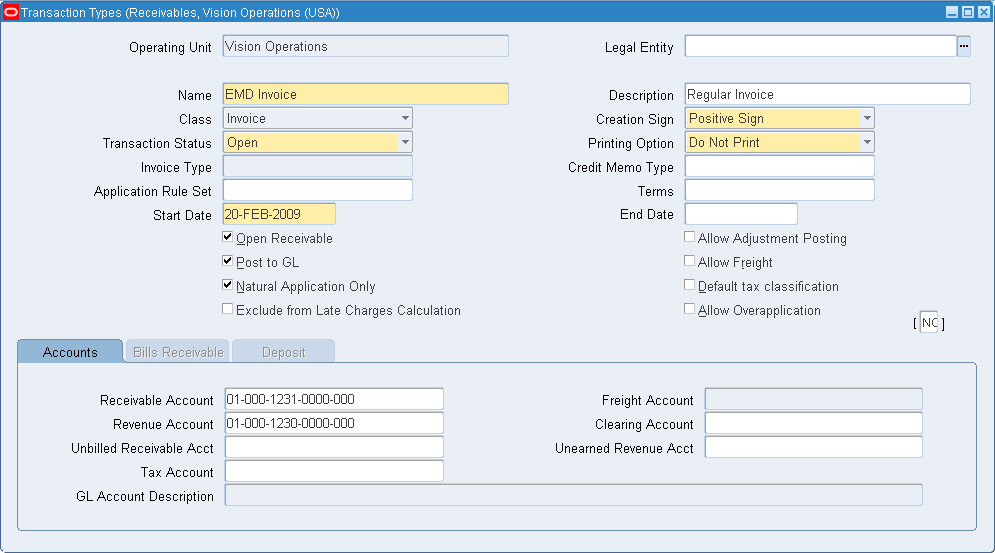Click the End Date field

[741, 215]
